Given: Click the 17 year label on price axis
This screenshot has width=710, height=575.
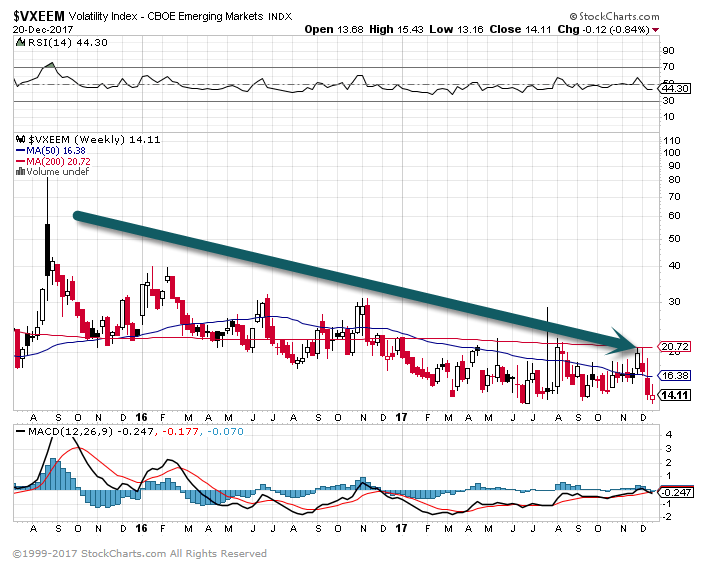Looking at the screenshot, I should coord(401,417).
